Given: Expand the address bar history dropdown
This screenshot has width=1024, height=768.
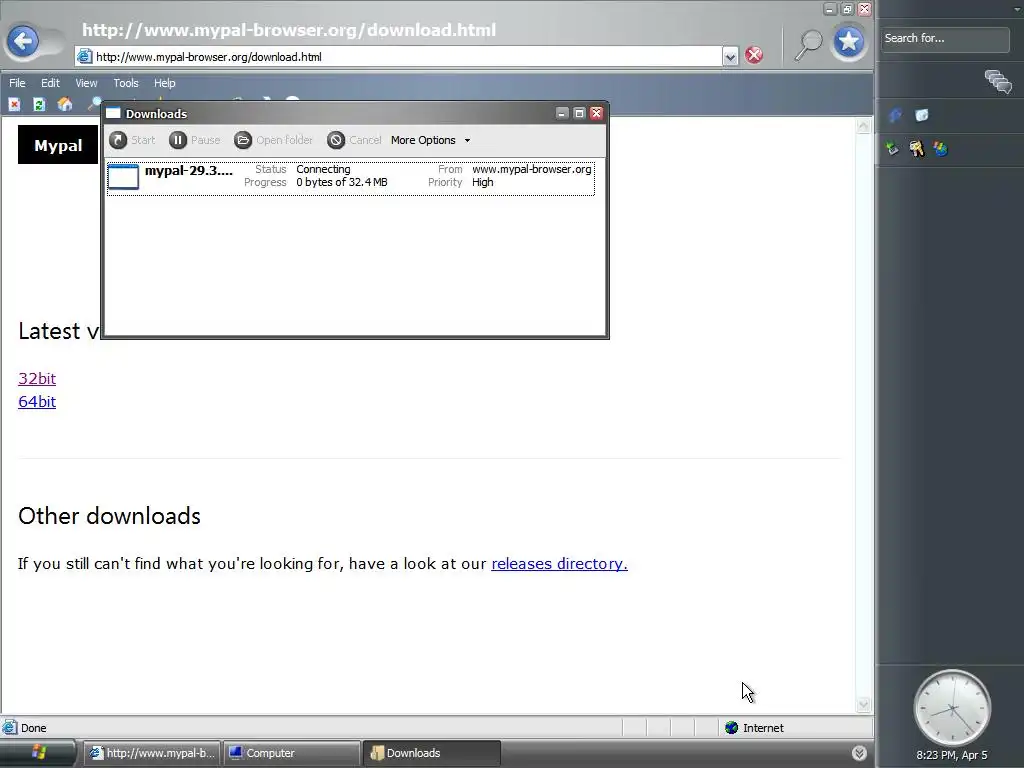Looking at the screenshot, I should (x=730, y=57).
